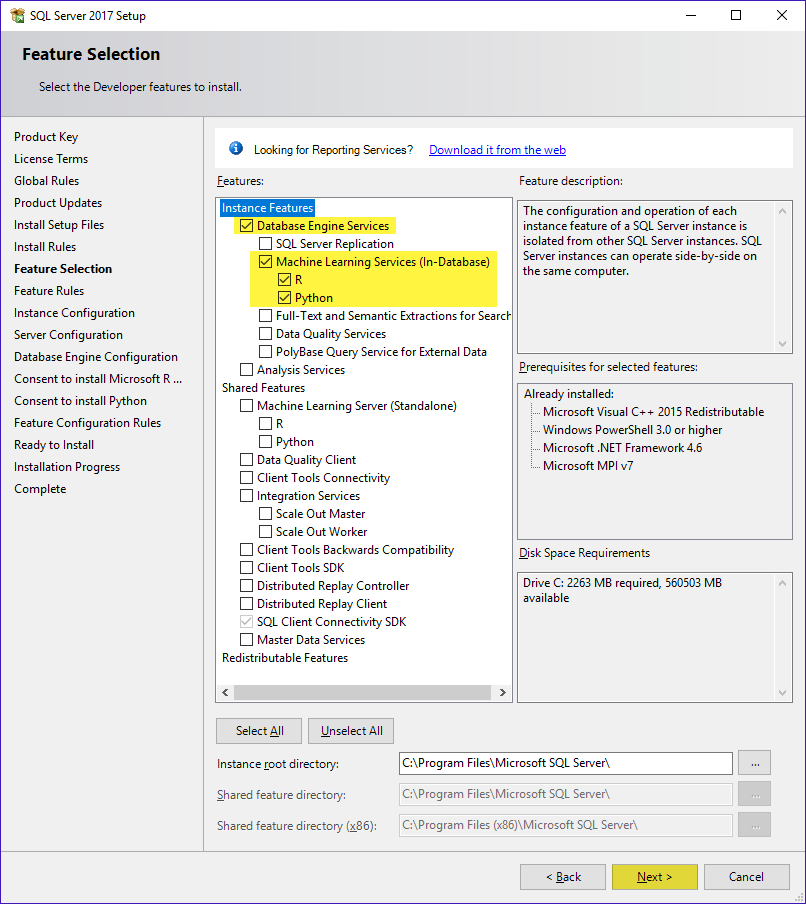Check the Scale Out Master option
The image size is (806, 904).
(x=265, y=513)
